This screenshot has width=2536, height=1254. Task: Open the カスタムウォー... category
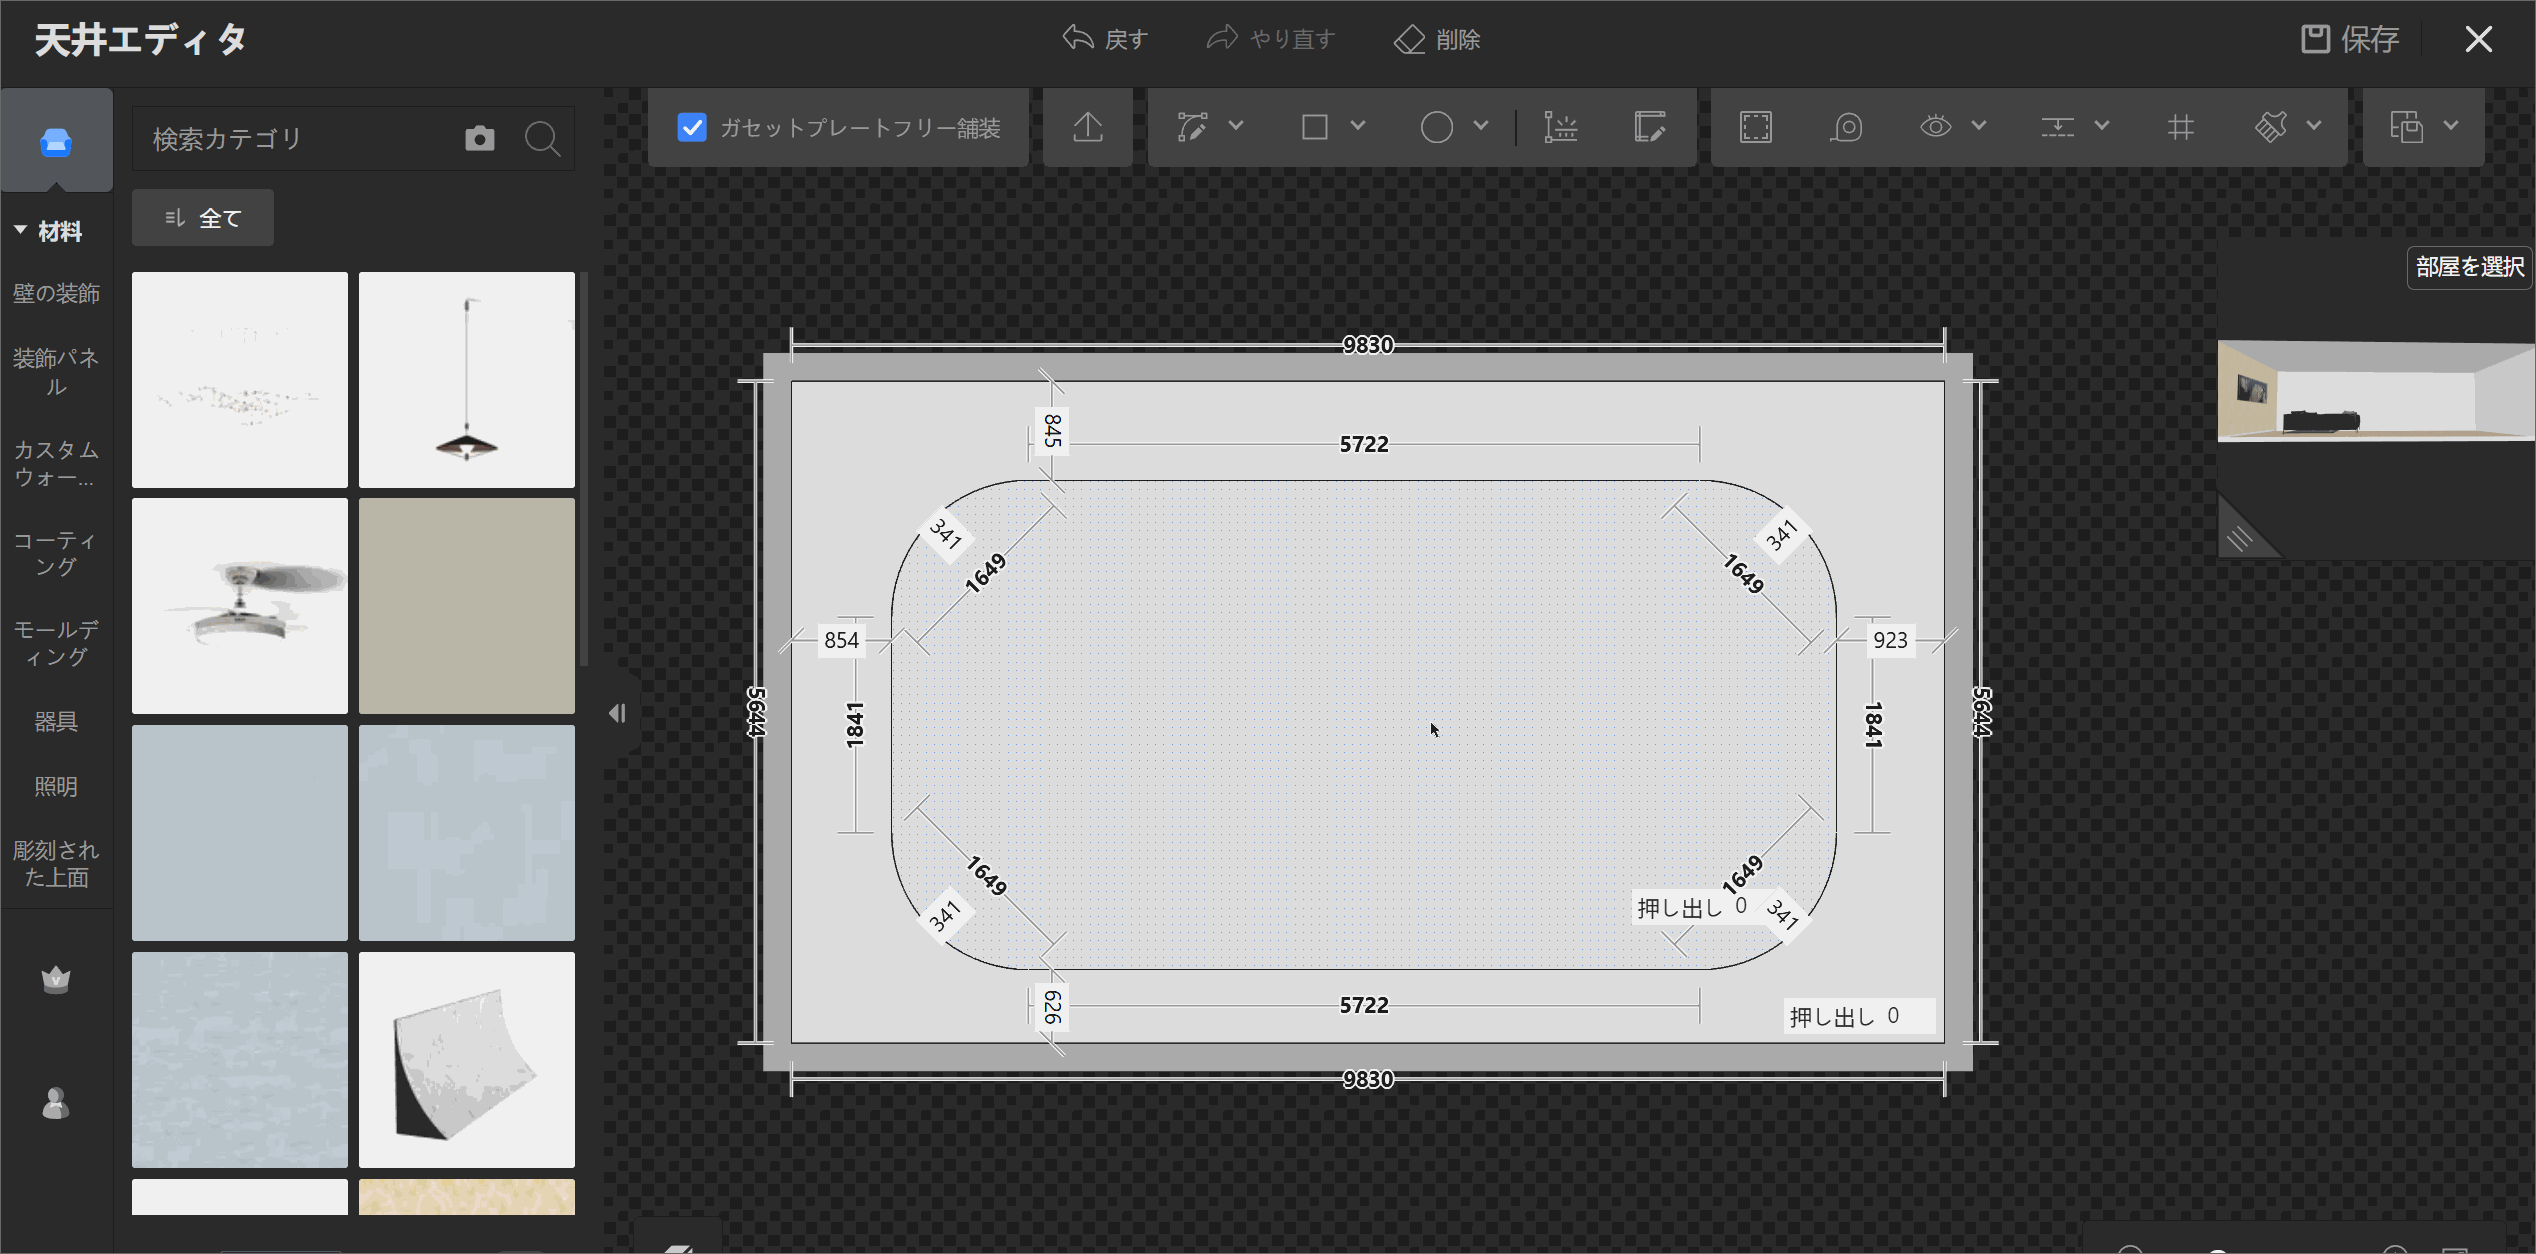56,463
